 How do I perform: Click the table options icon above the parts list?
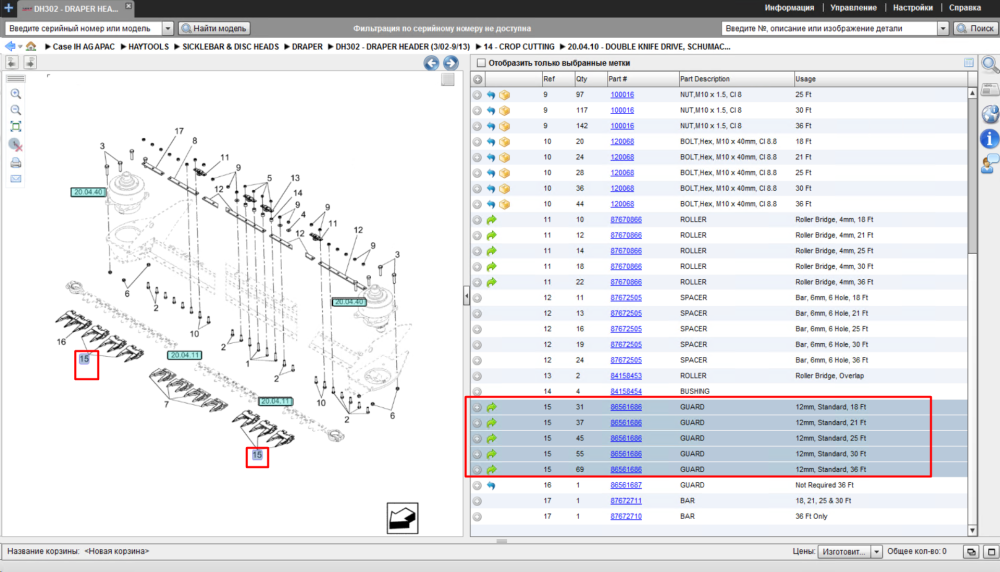click(969, 62)
